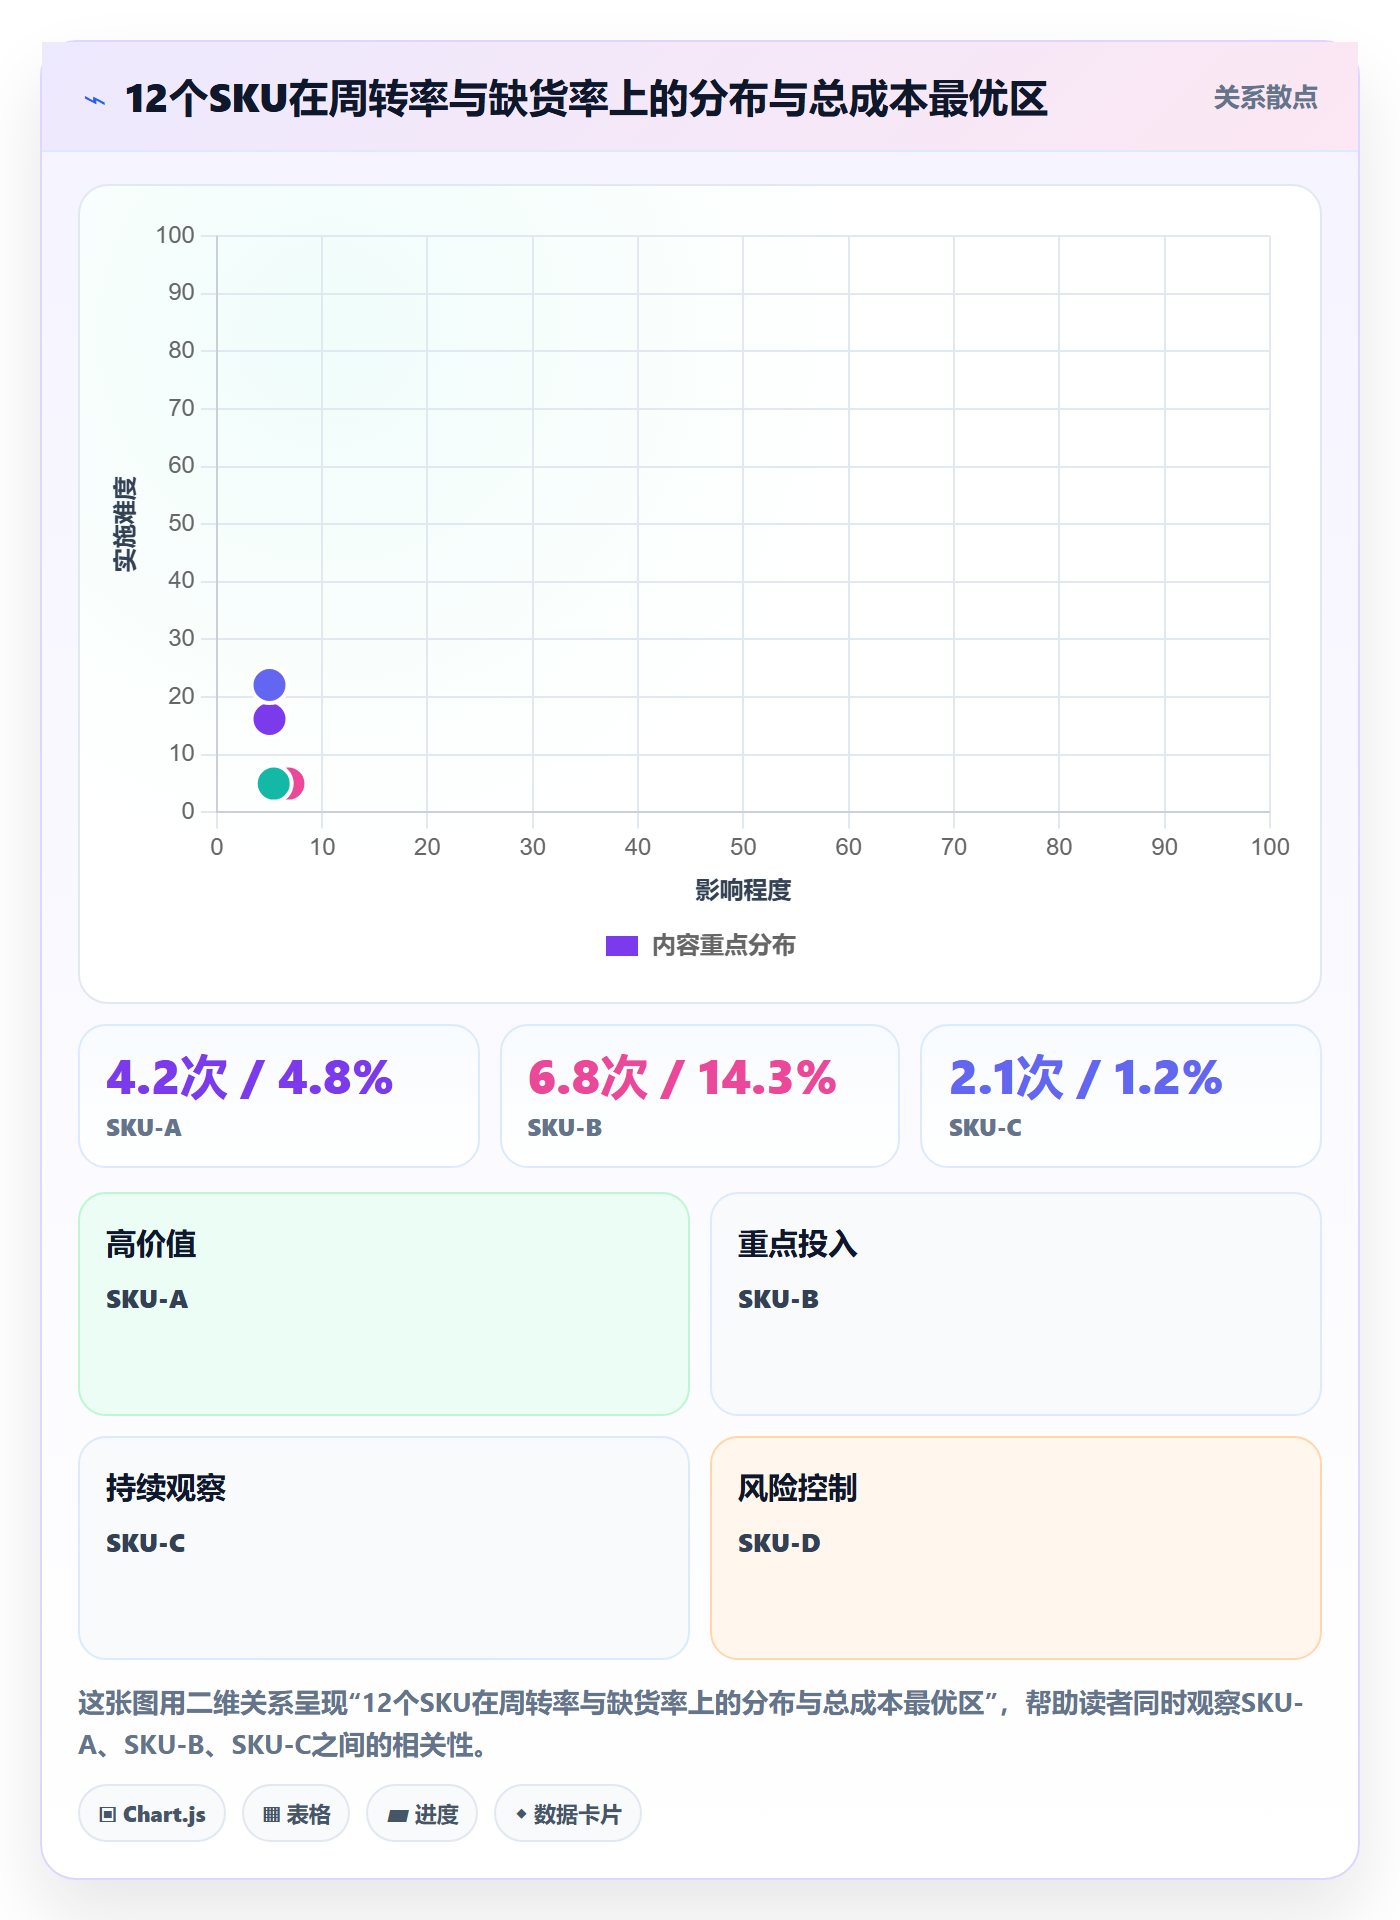Click the description paragraph starting 这张图用二维关系

[691, 1723]
